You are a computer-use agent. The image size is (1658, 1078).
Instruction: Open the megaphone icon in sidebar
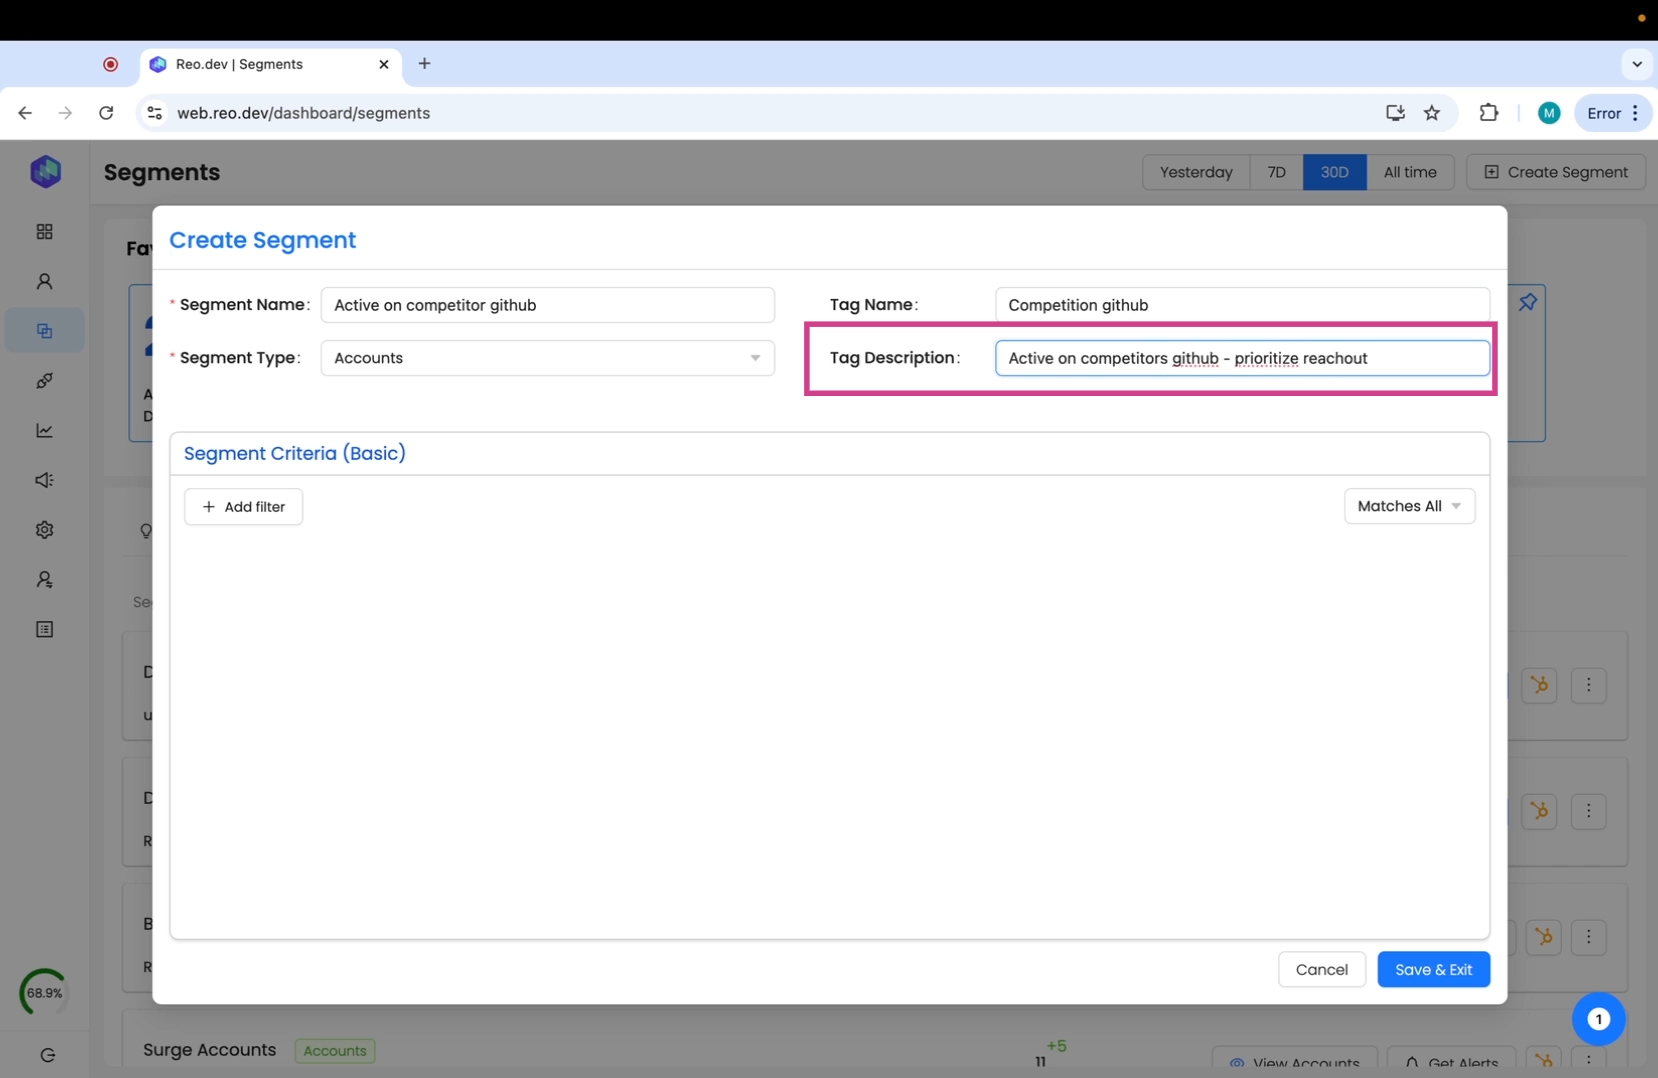coord(45,481)
